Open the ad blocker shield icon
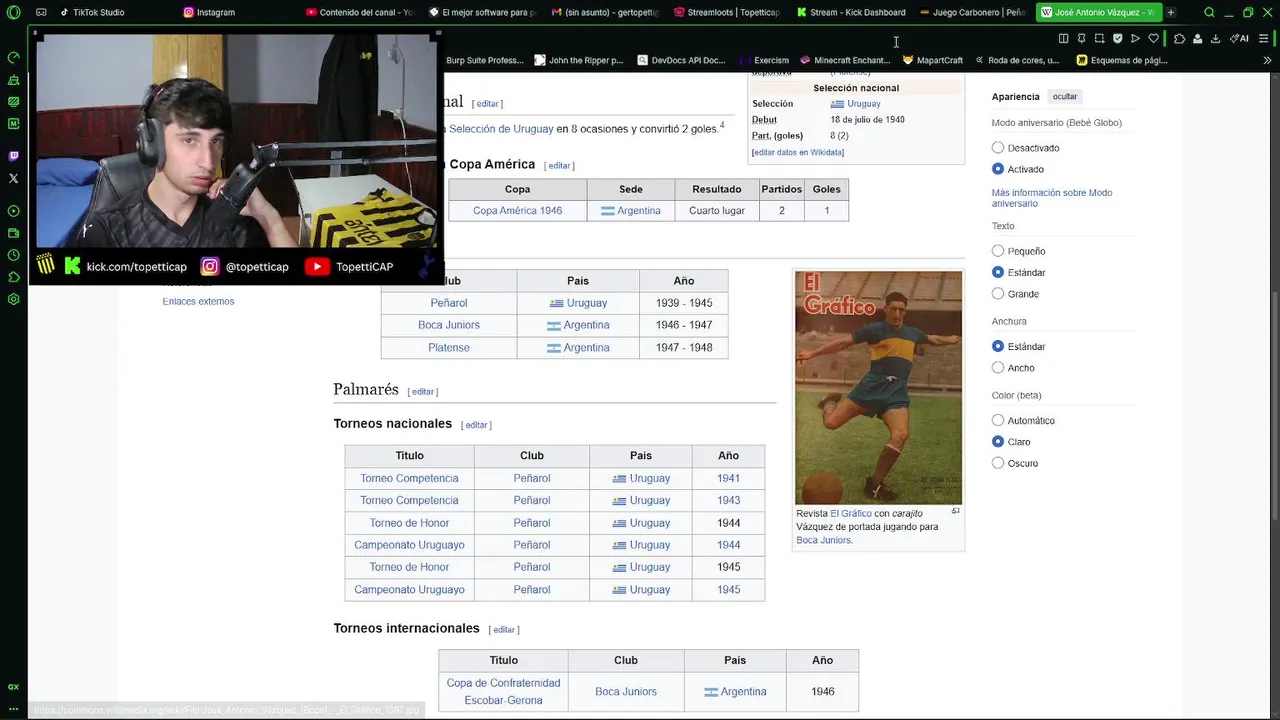 pyautogui.click(x=1117, y=38)
